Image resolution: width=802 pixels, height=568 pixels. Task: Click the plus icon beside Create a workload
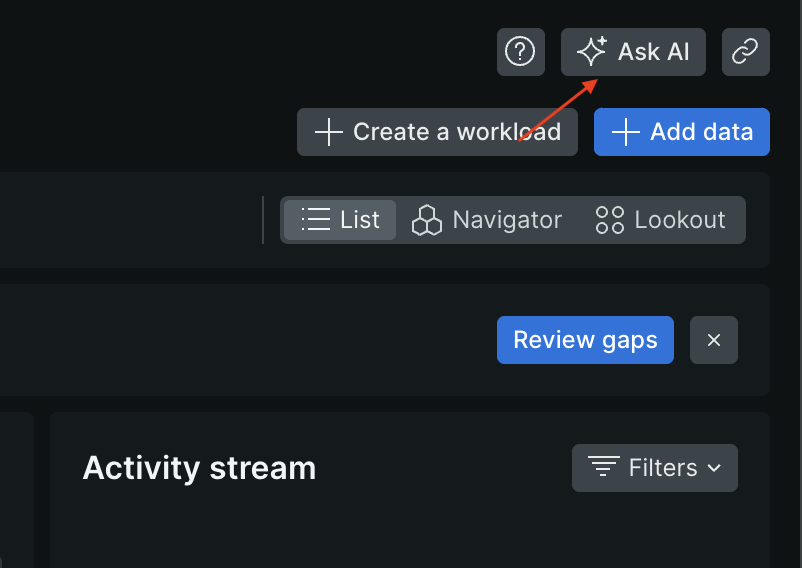[x=328, y=132]
